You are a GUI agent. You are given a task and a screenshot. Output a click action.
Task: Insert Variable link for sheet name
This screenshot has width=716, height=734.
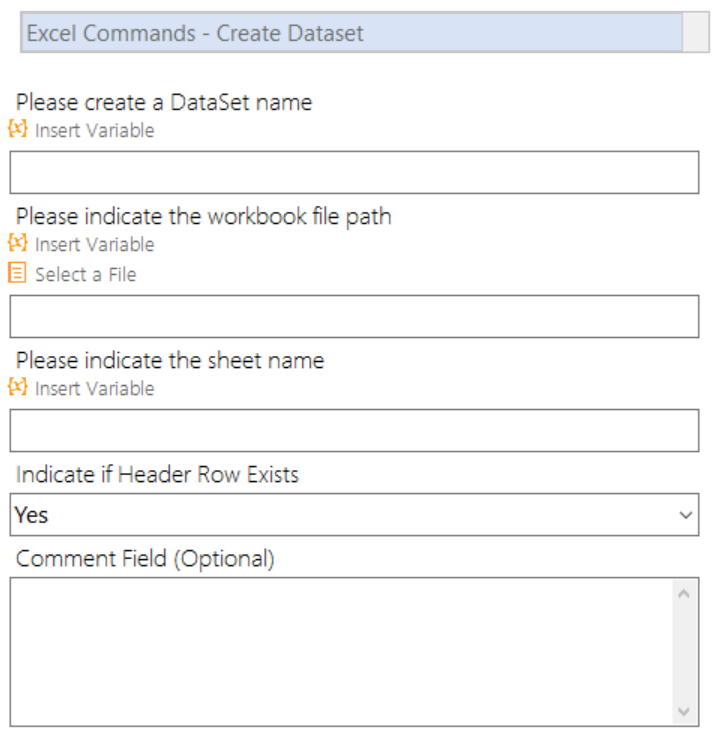click(95, 389)
